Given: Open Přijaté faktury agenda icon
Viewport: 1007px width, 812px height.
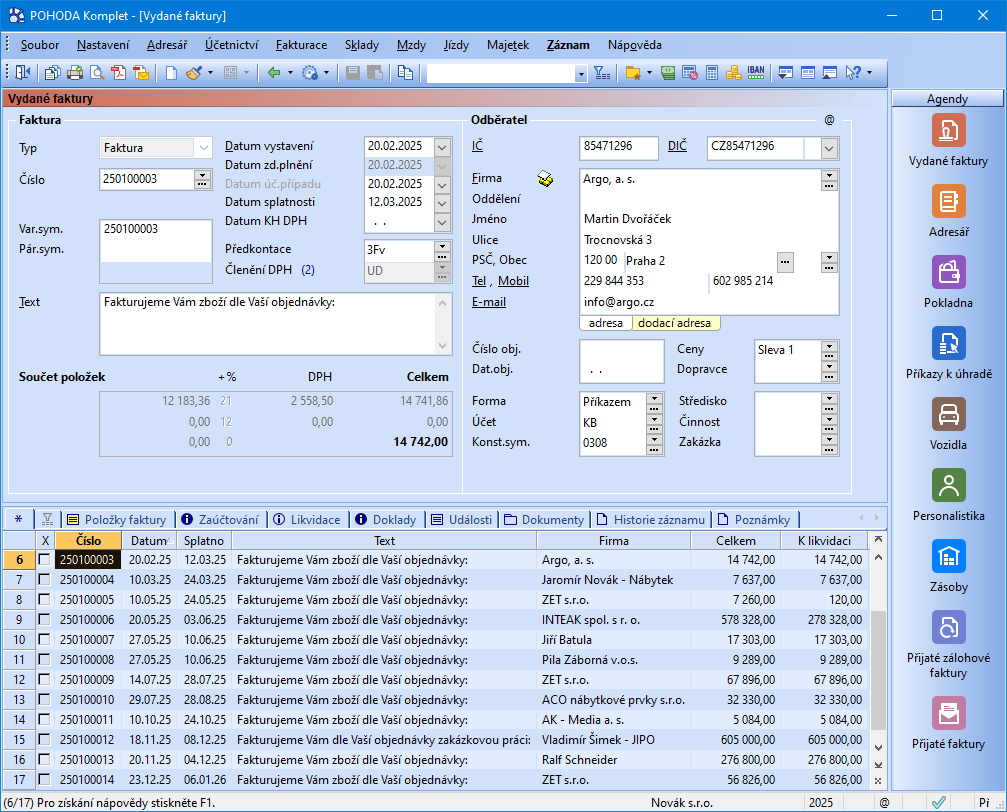Looking at the screenshot, I should coord(949,714).
